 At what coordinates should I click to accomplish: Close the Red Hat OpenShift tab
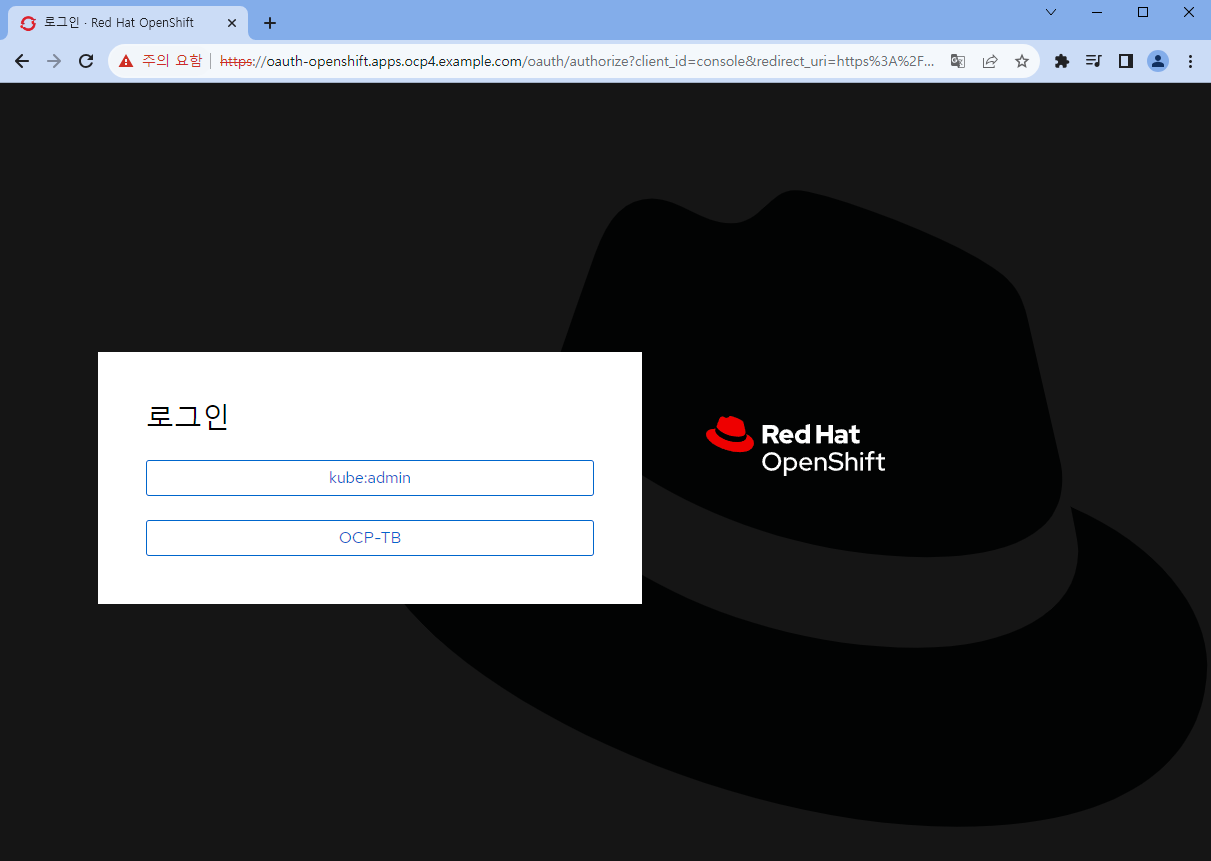coord(231,23)
